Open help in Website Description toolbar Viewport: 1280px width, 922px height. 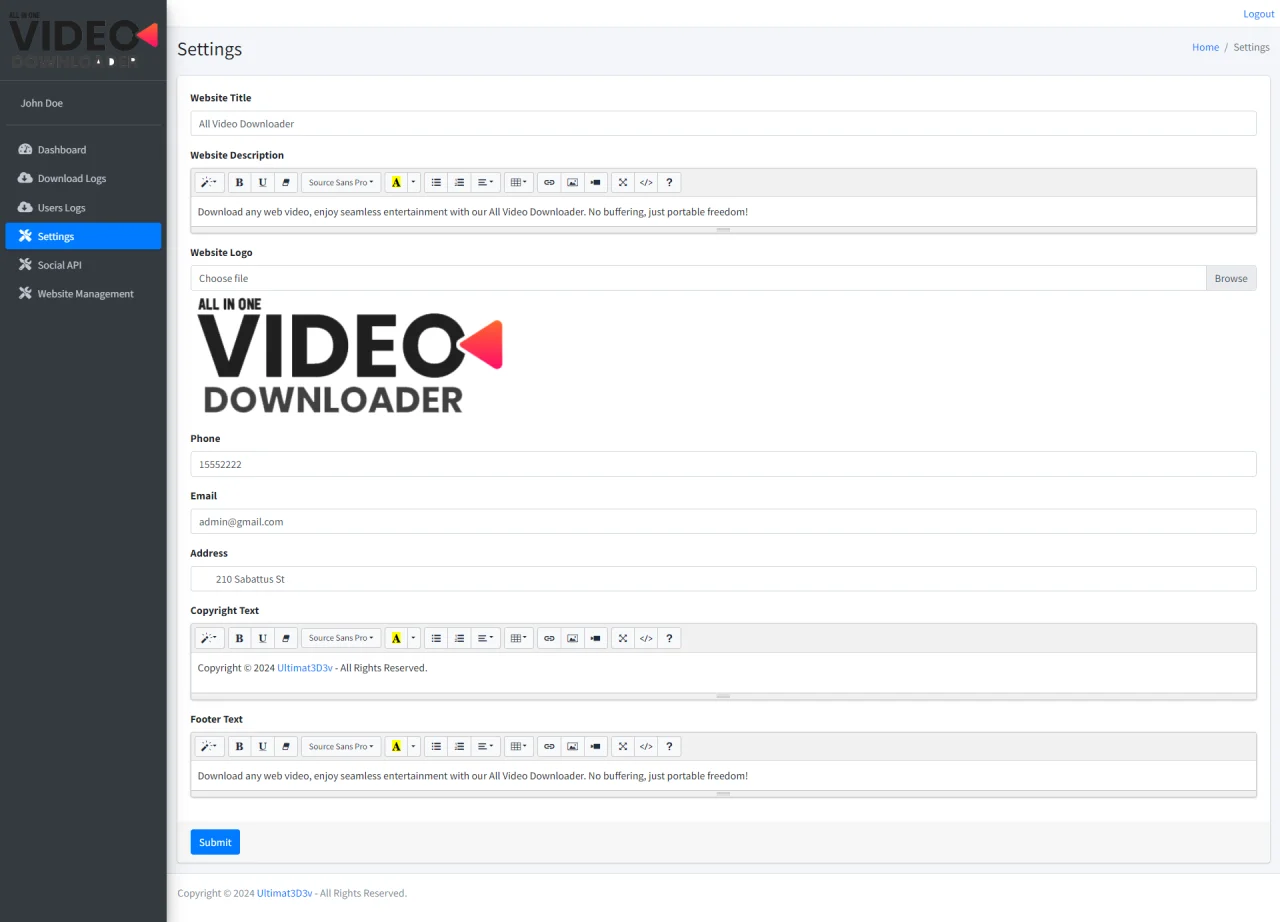(x=669, y=183)
